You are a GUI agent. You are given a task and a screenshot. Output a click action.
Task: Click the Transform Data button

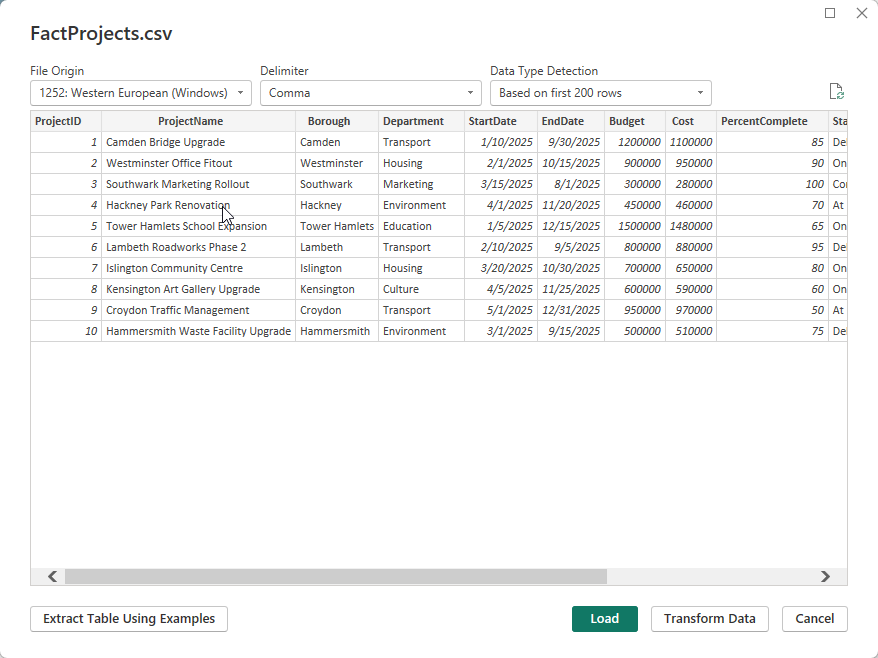click(x=709, y=619)
